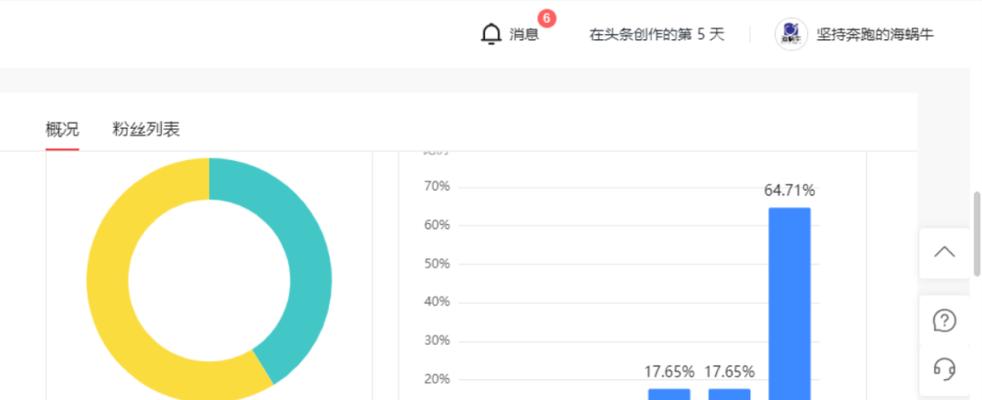Click the 20% axis label
This screenshot has height=400, width=982.
coord(437,379)
